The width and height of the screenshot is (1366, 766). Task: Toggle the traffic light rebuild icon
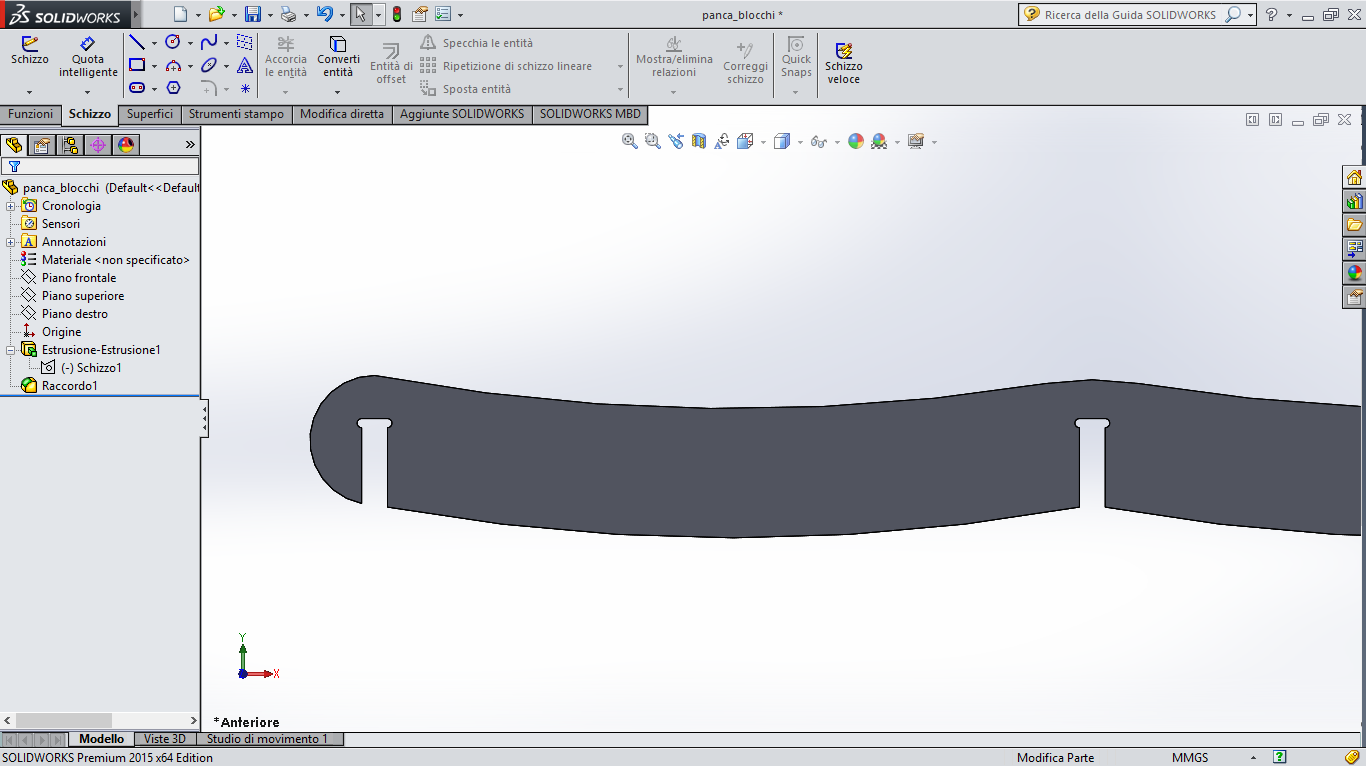coord(396,14)
